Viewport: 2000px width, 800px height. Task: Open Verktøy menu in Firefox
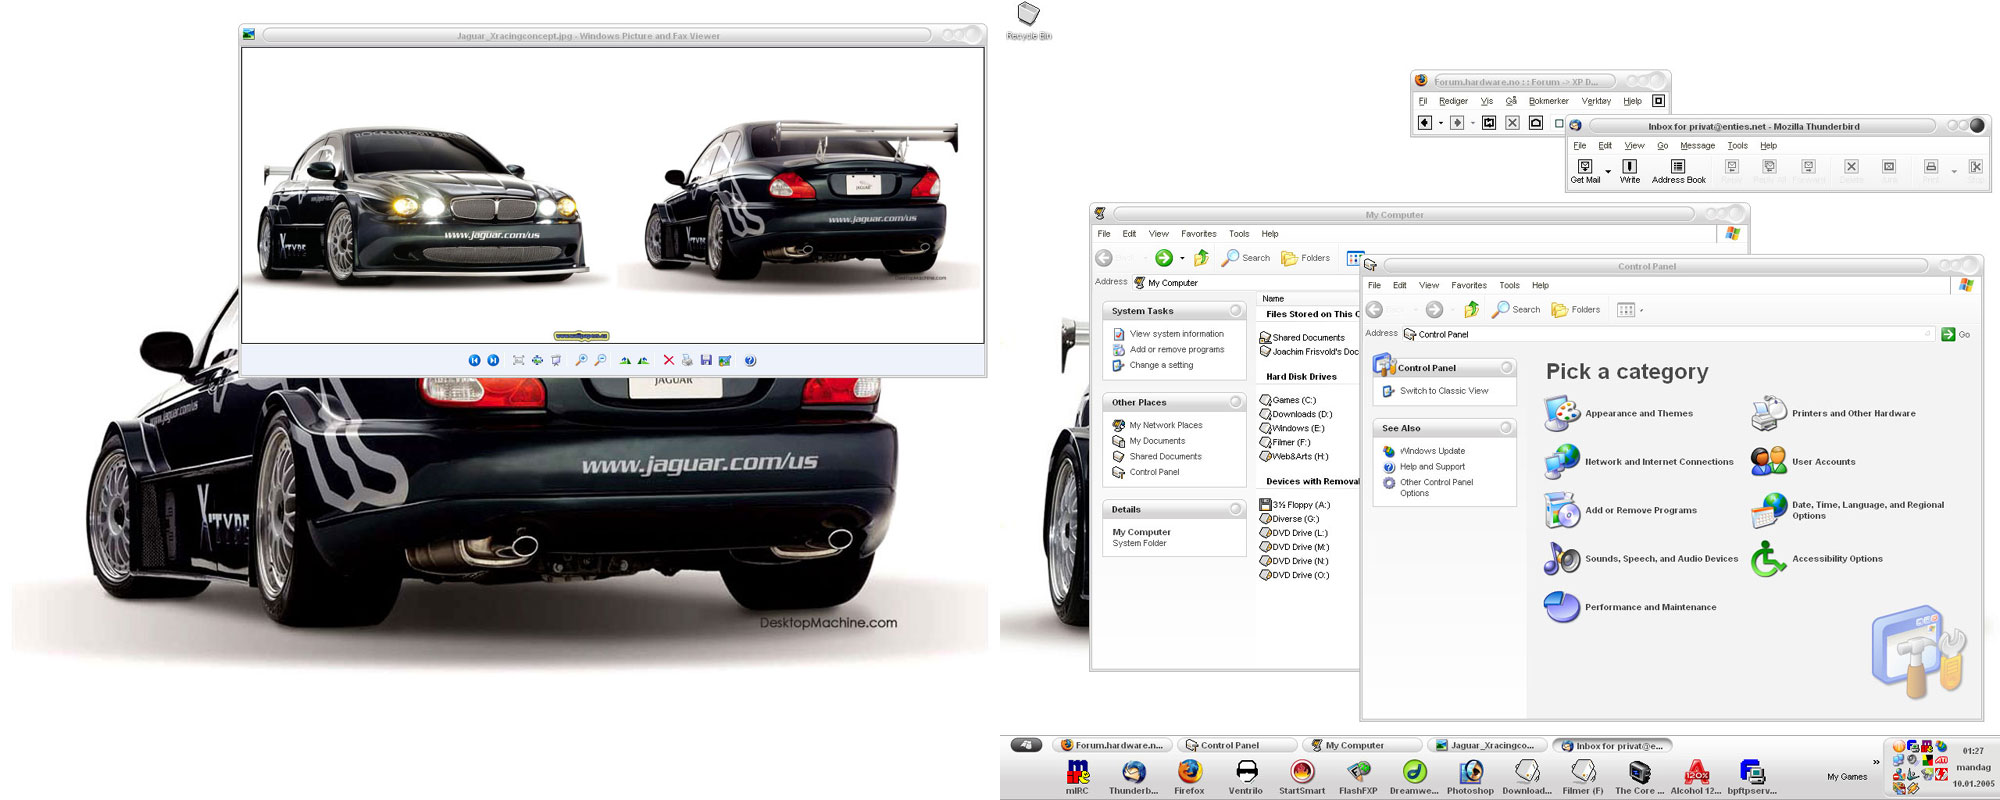[x=1596, y=101]
